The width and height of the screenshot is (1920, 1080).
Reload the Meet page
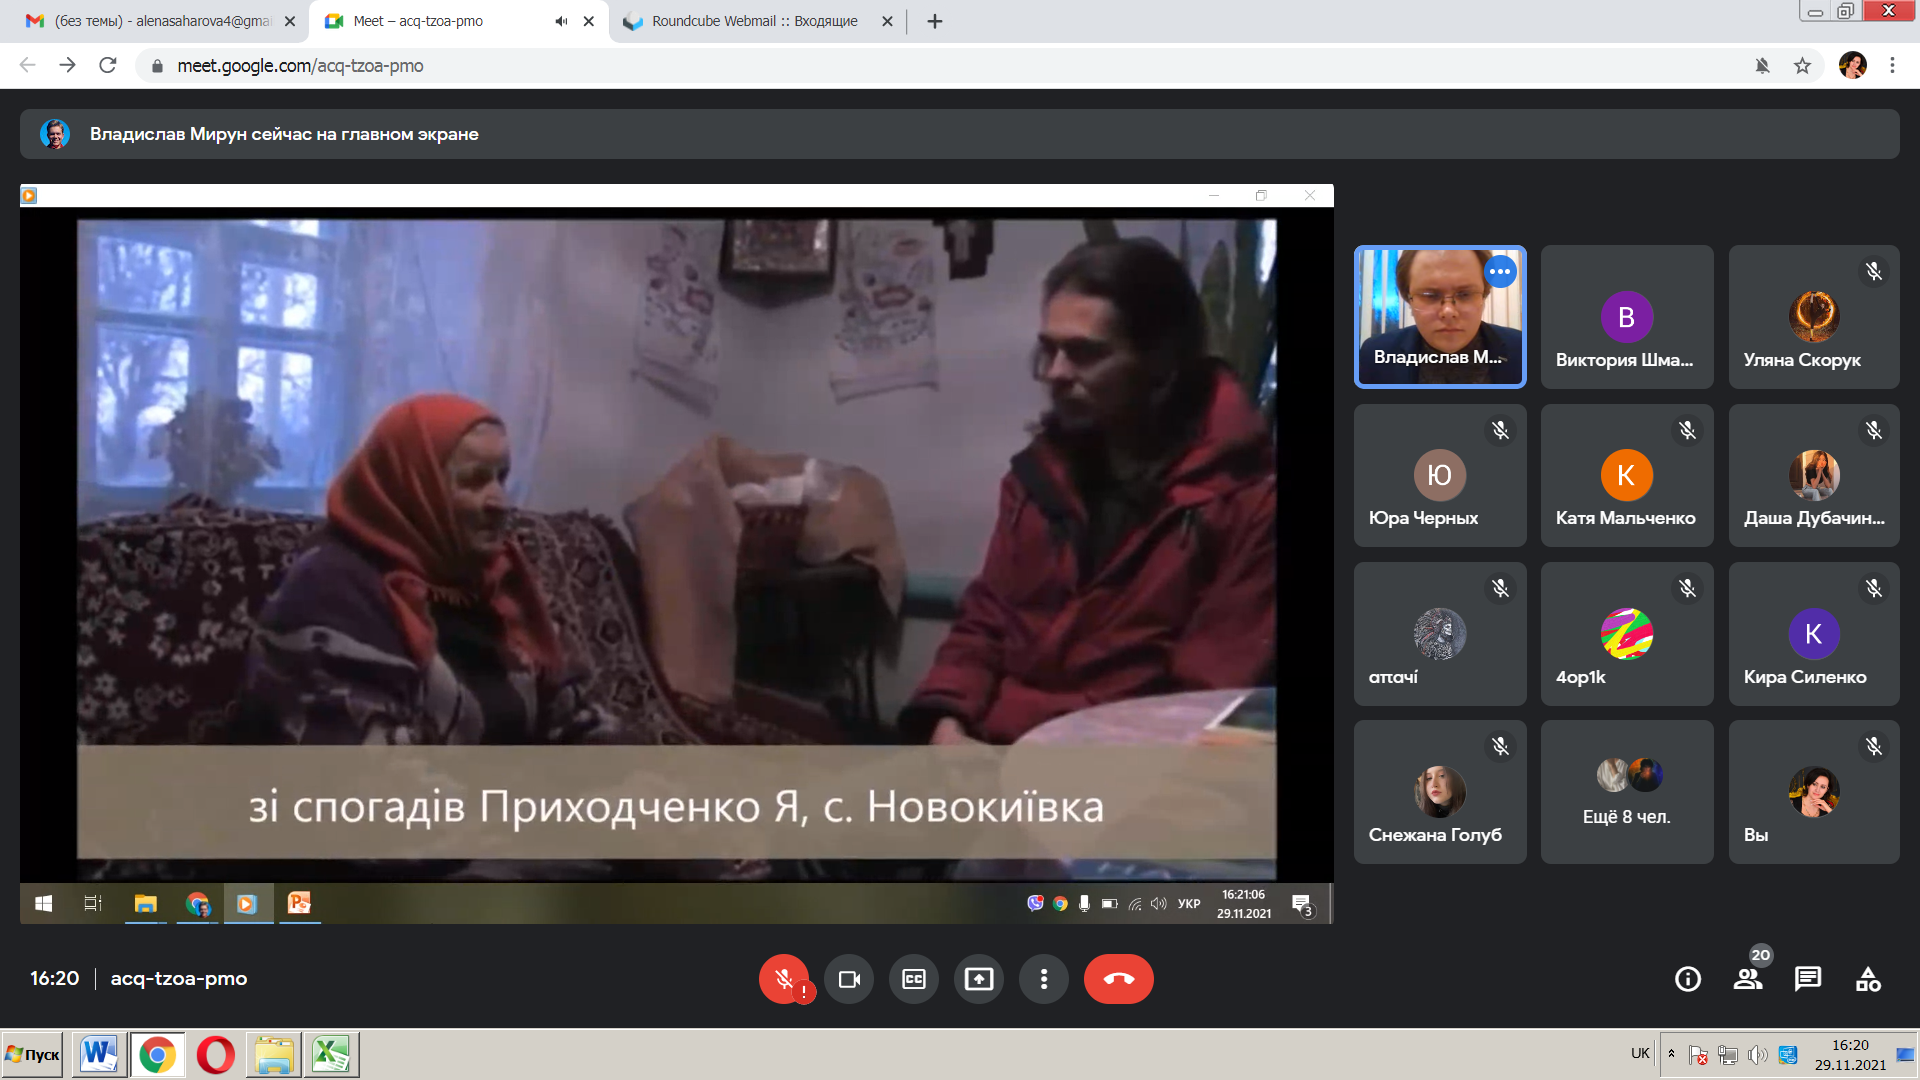pos(108,66)
